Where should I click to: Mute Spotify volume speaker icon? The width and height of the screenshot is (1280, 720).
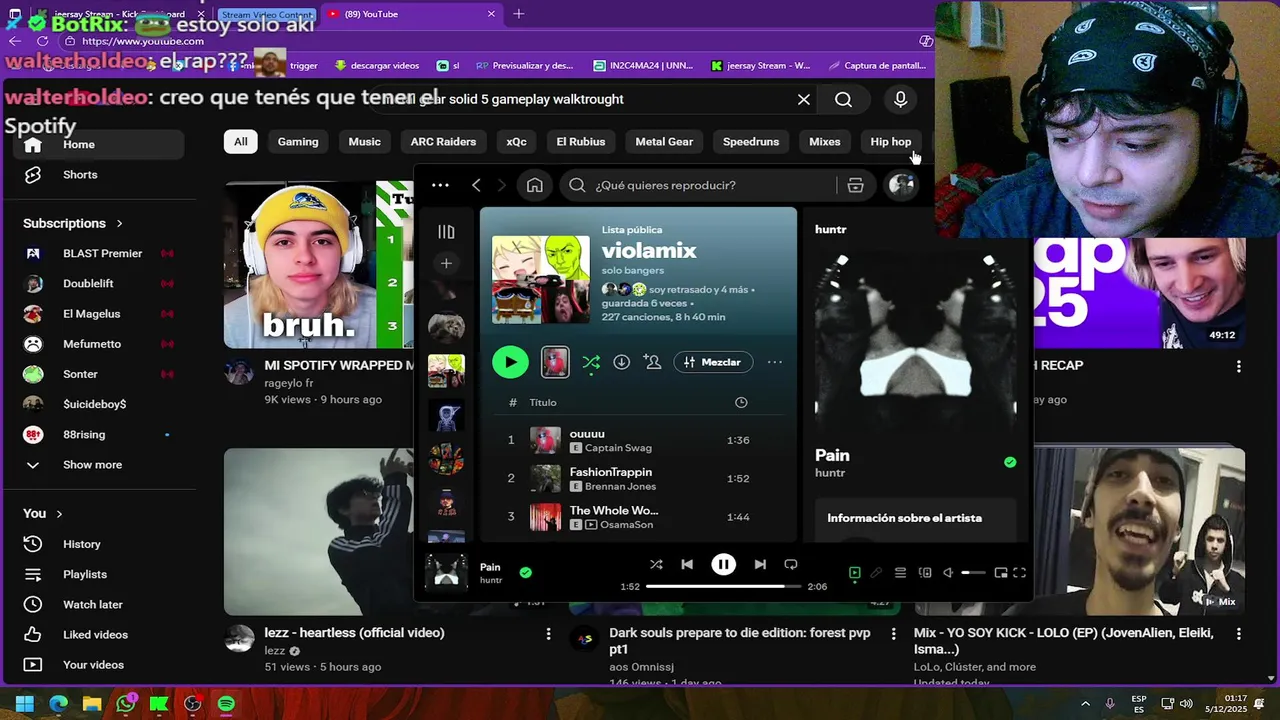[x=948, y=573]
